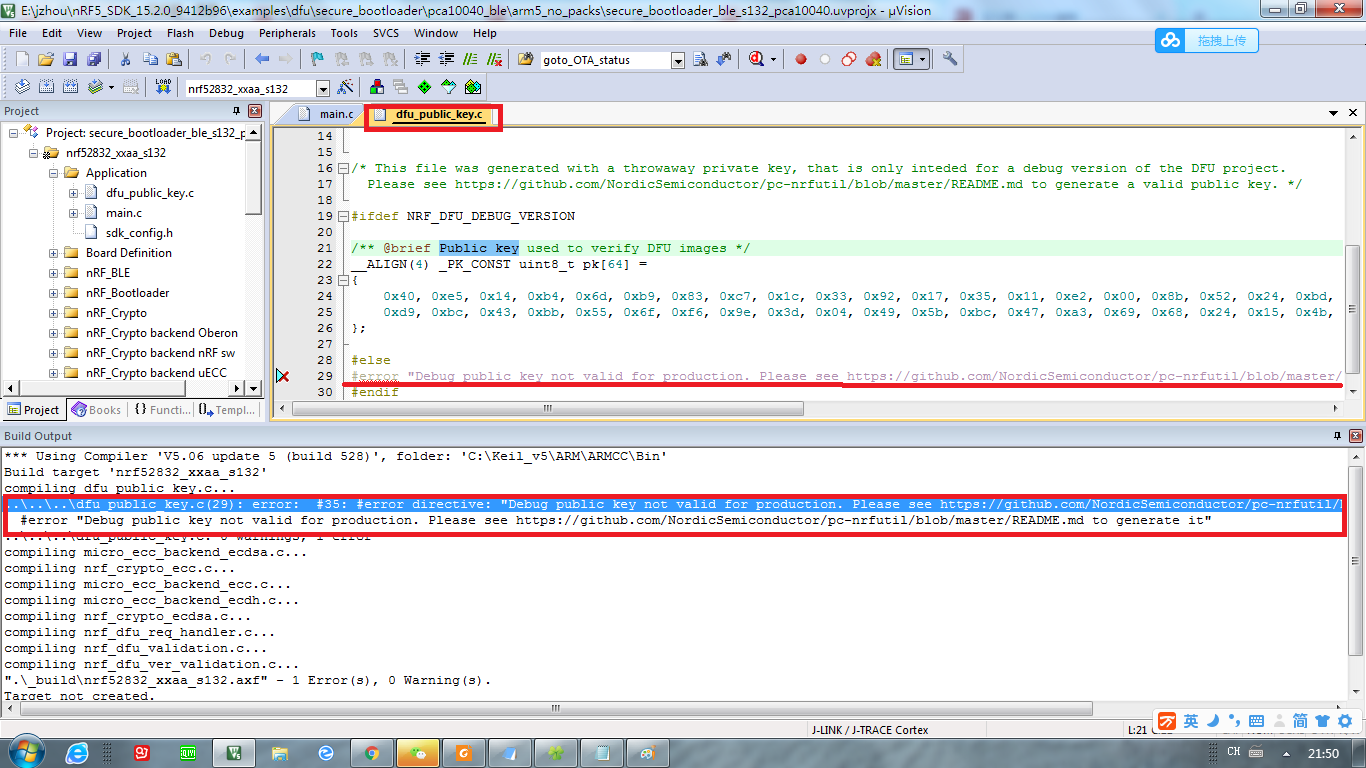Insert a breakpoint using the red dot icon
This screenshot has height=768, width=1366.
[x=801, y=59]
